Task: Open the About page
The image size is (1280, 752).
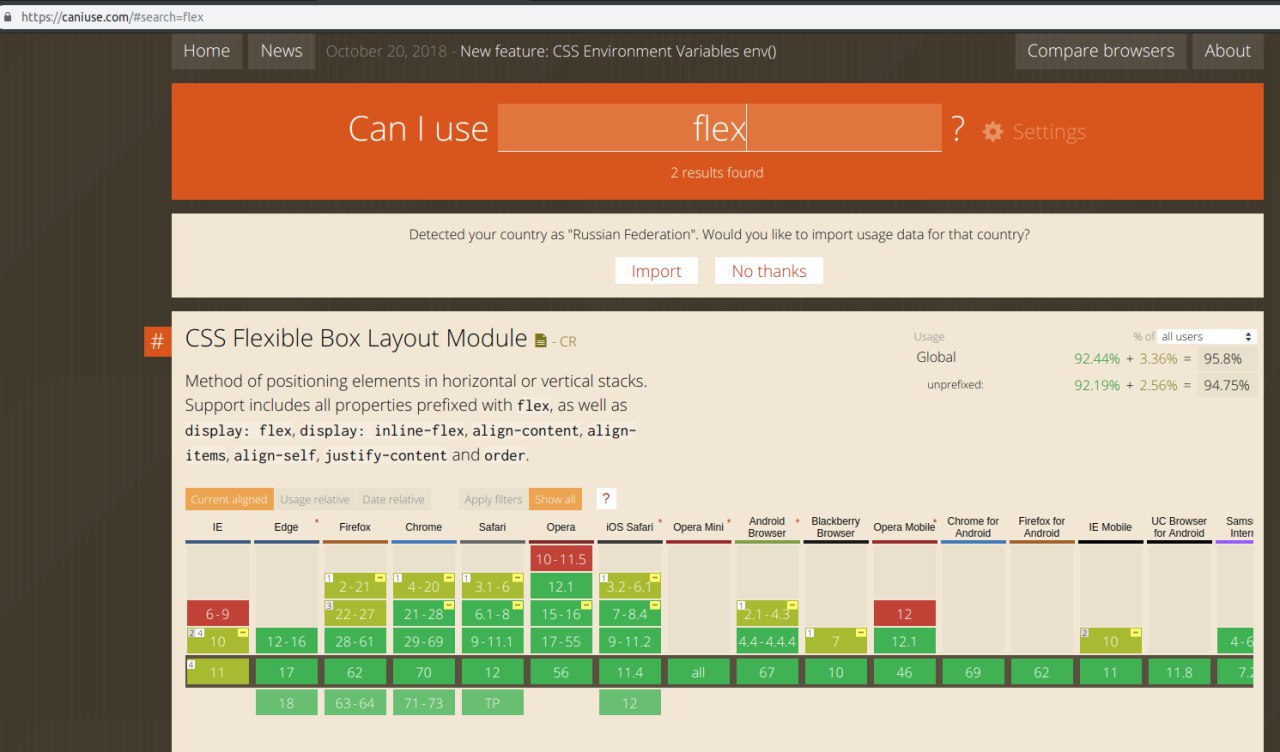Action: 1227,51
